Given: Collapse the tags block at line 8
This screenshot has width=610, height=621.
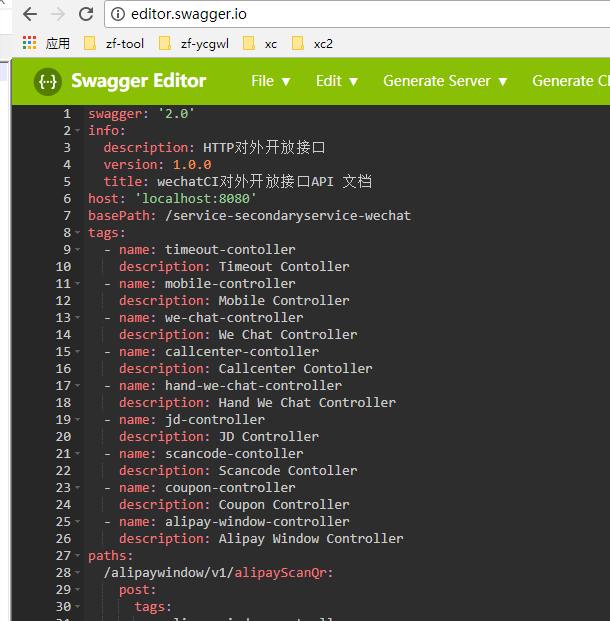Looking at the screenshot, I should tap(78, 233).
